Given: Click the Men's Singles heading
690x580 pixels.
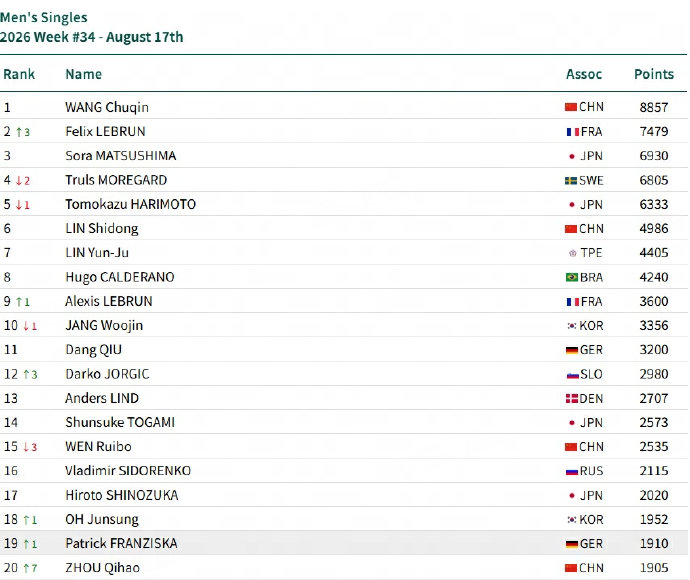Looking at the screenshot, I should [44, 18].
